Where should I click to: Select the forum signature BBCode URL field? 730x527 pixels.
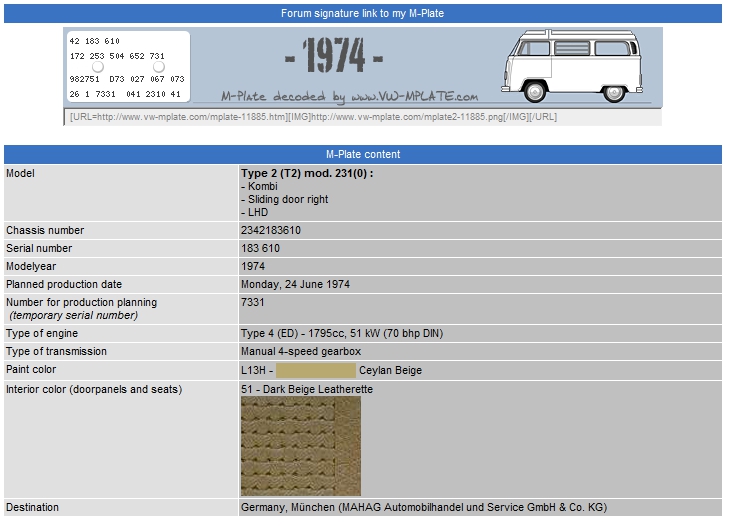362,117
